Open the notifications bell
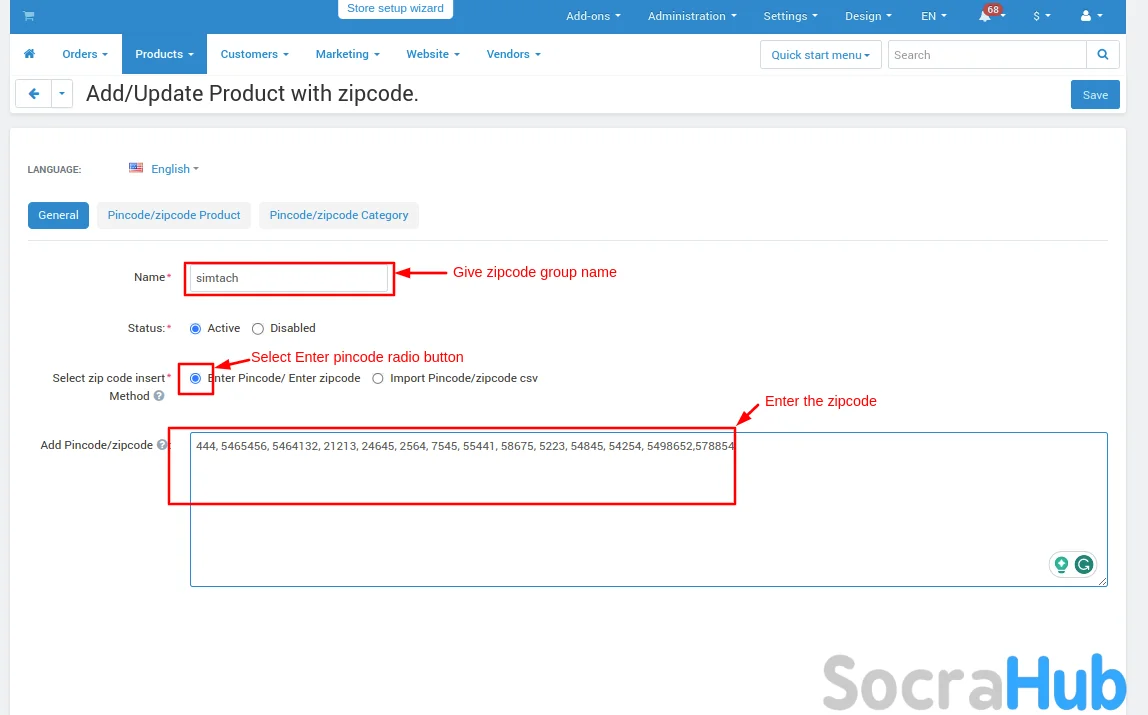1148x715 pixels. 985,16
